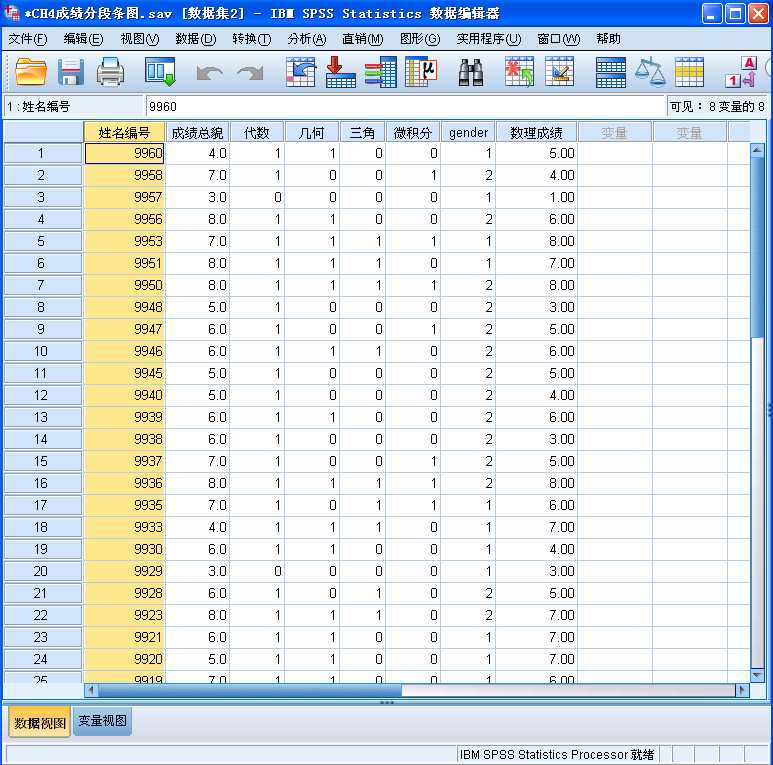Click the Insert cases icon
This screenshot has height=765, width=773.
click(x=519, y=72)
